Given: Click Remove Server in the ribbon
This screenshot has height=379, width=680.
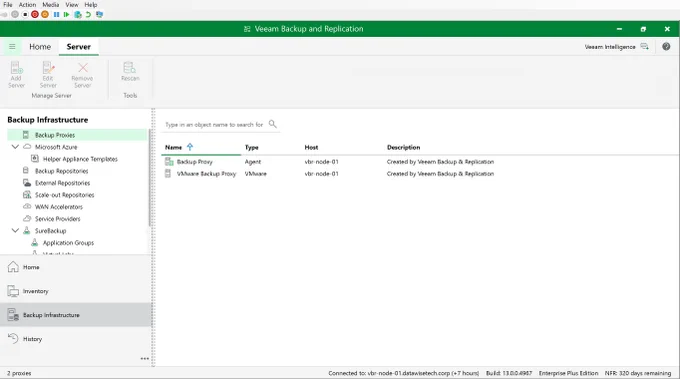Looking at the screenshot, I should click(82, 75).
